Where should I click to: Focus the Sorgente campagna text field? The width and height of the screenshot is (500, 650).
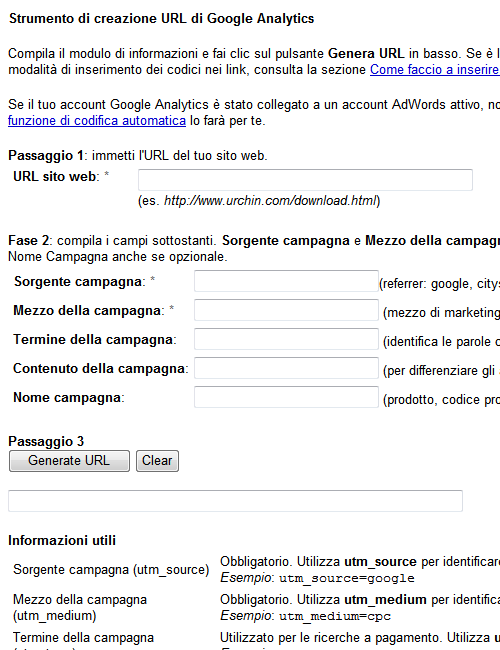286,281
